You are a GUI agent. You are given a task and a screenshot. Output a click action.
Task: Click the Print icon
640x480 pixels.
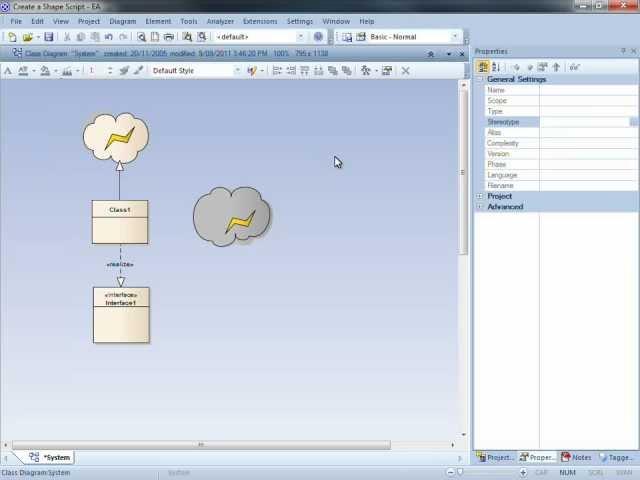point(169,37)
